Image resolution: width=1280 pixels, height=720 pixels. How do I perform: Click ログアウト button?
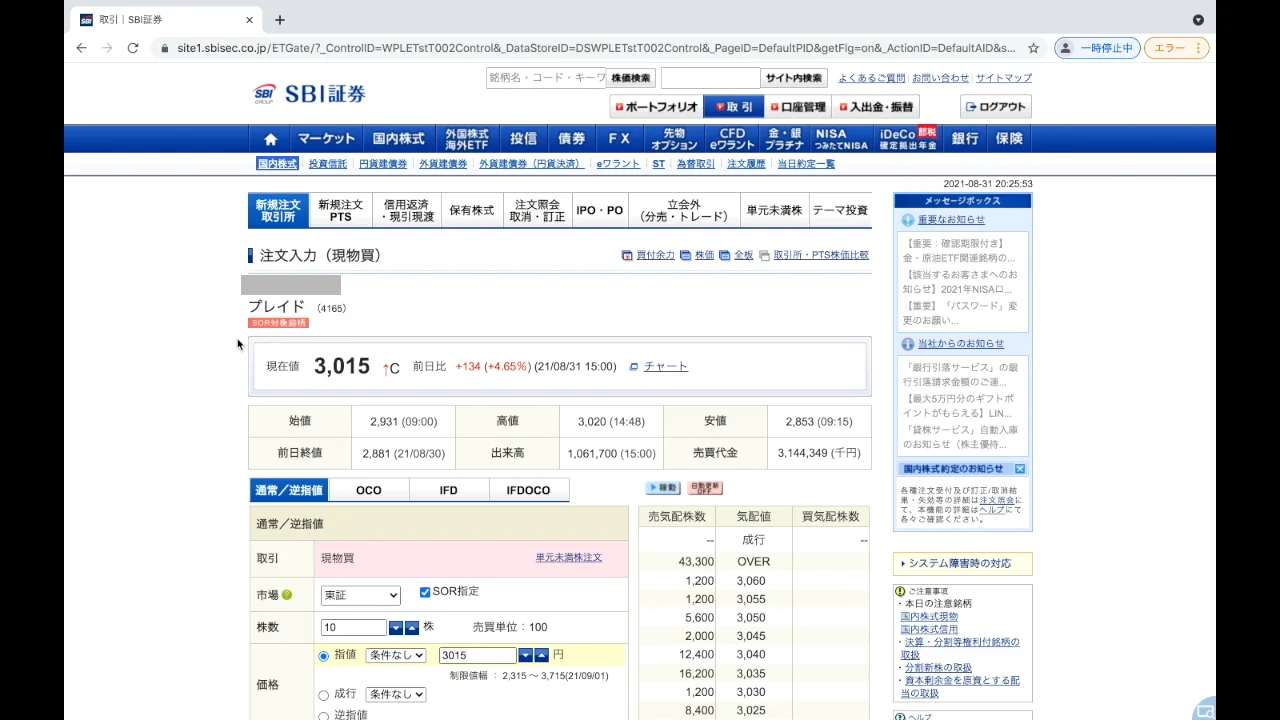click(996, 107)
